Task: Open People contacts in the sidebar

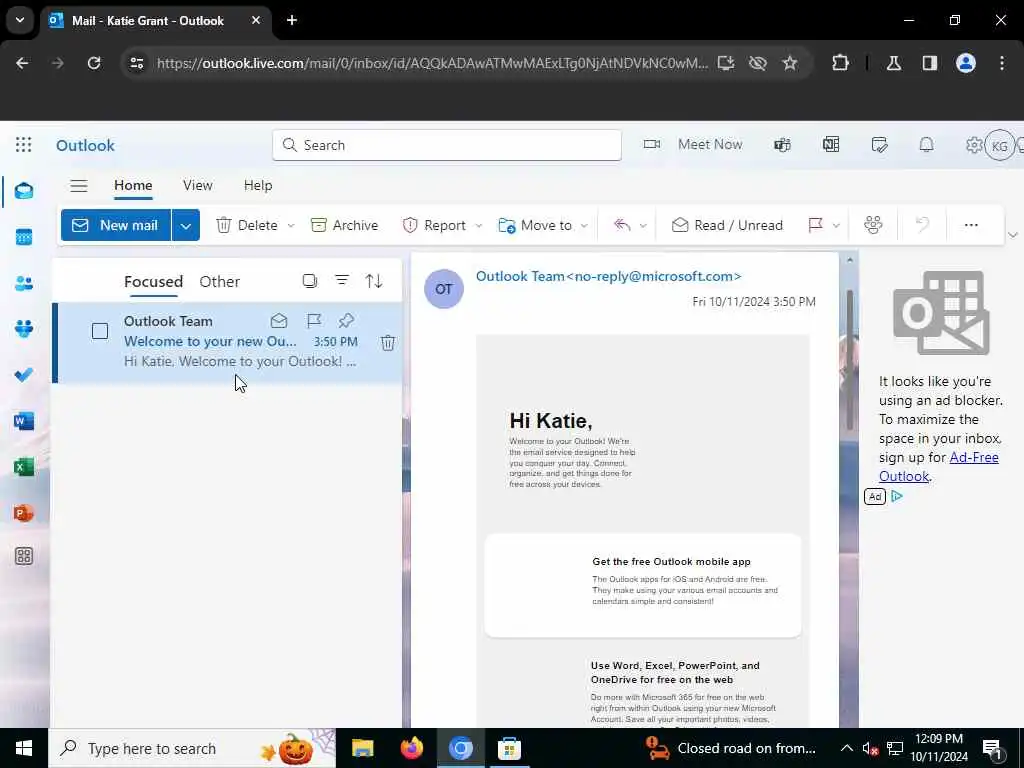Action: point(24,283)
